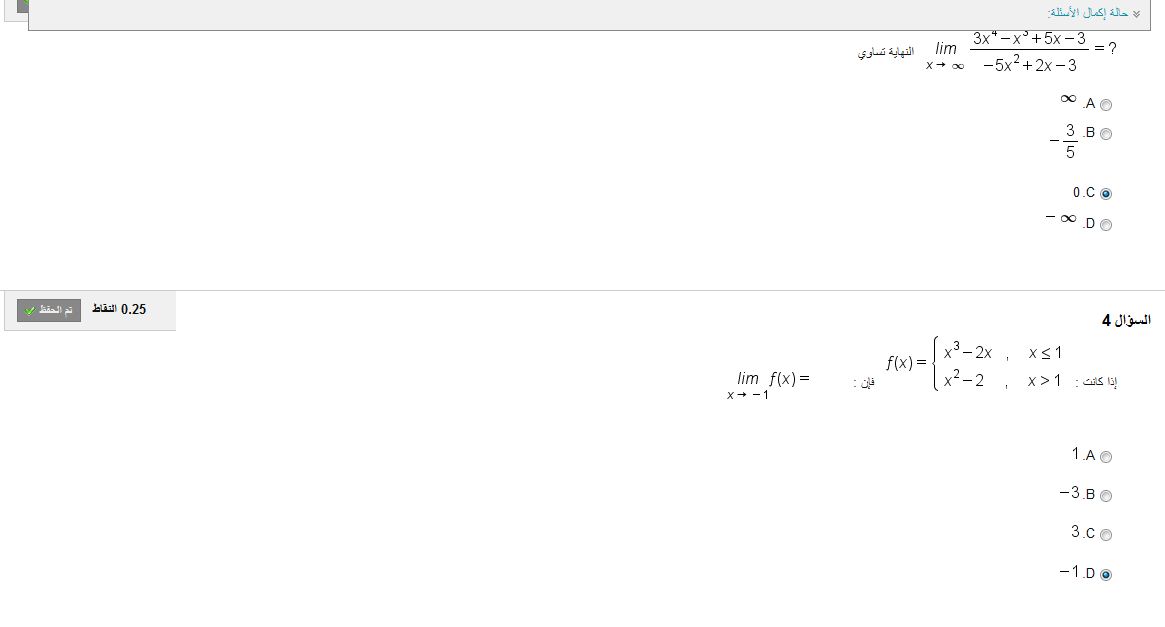Screen dimensions: 1165x627
Task: Select option A infinity in the limit question
Action: pos(1106,105)
